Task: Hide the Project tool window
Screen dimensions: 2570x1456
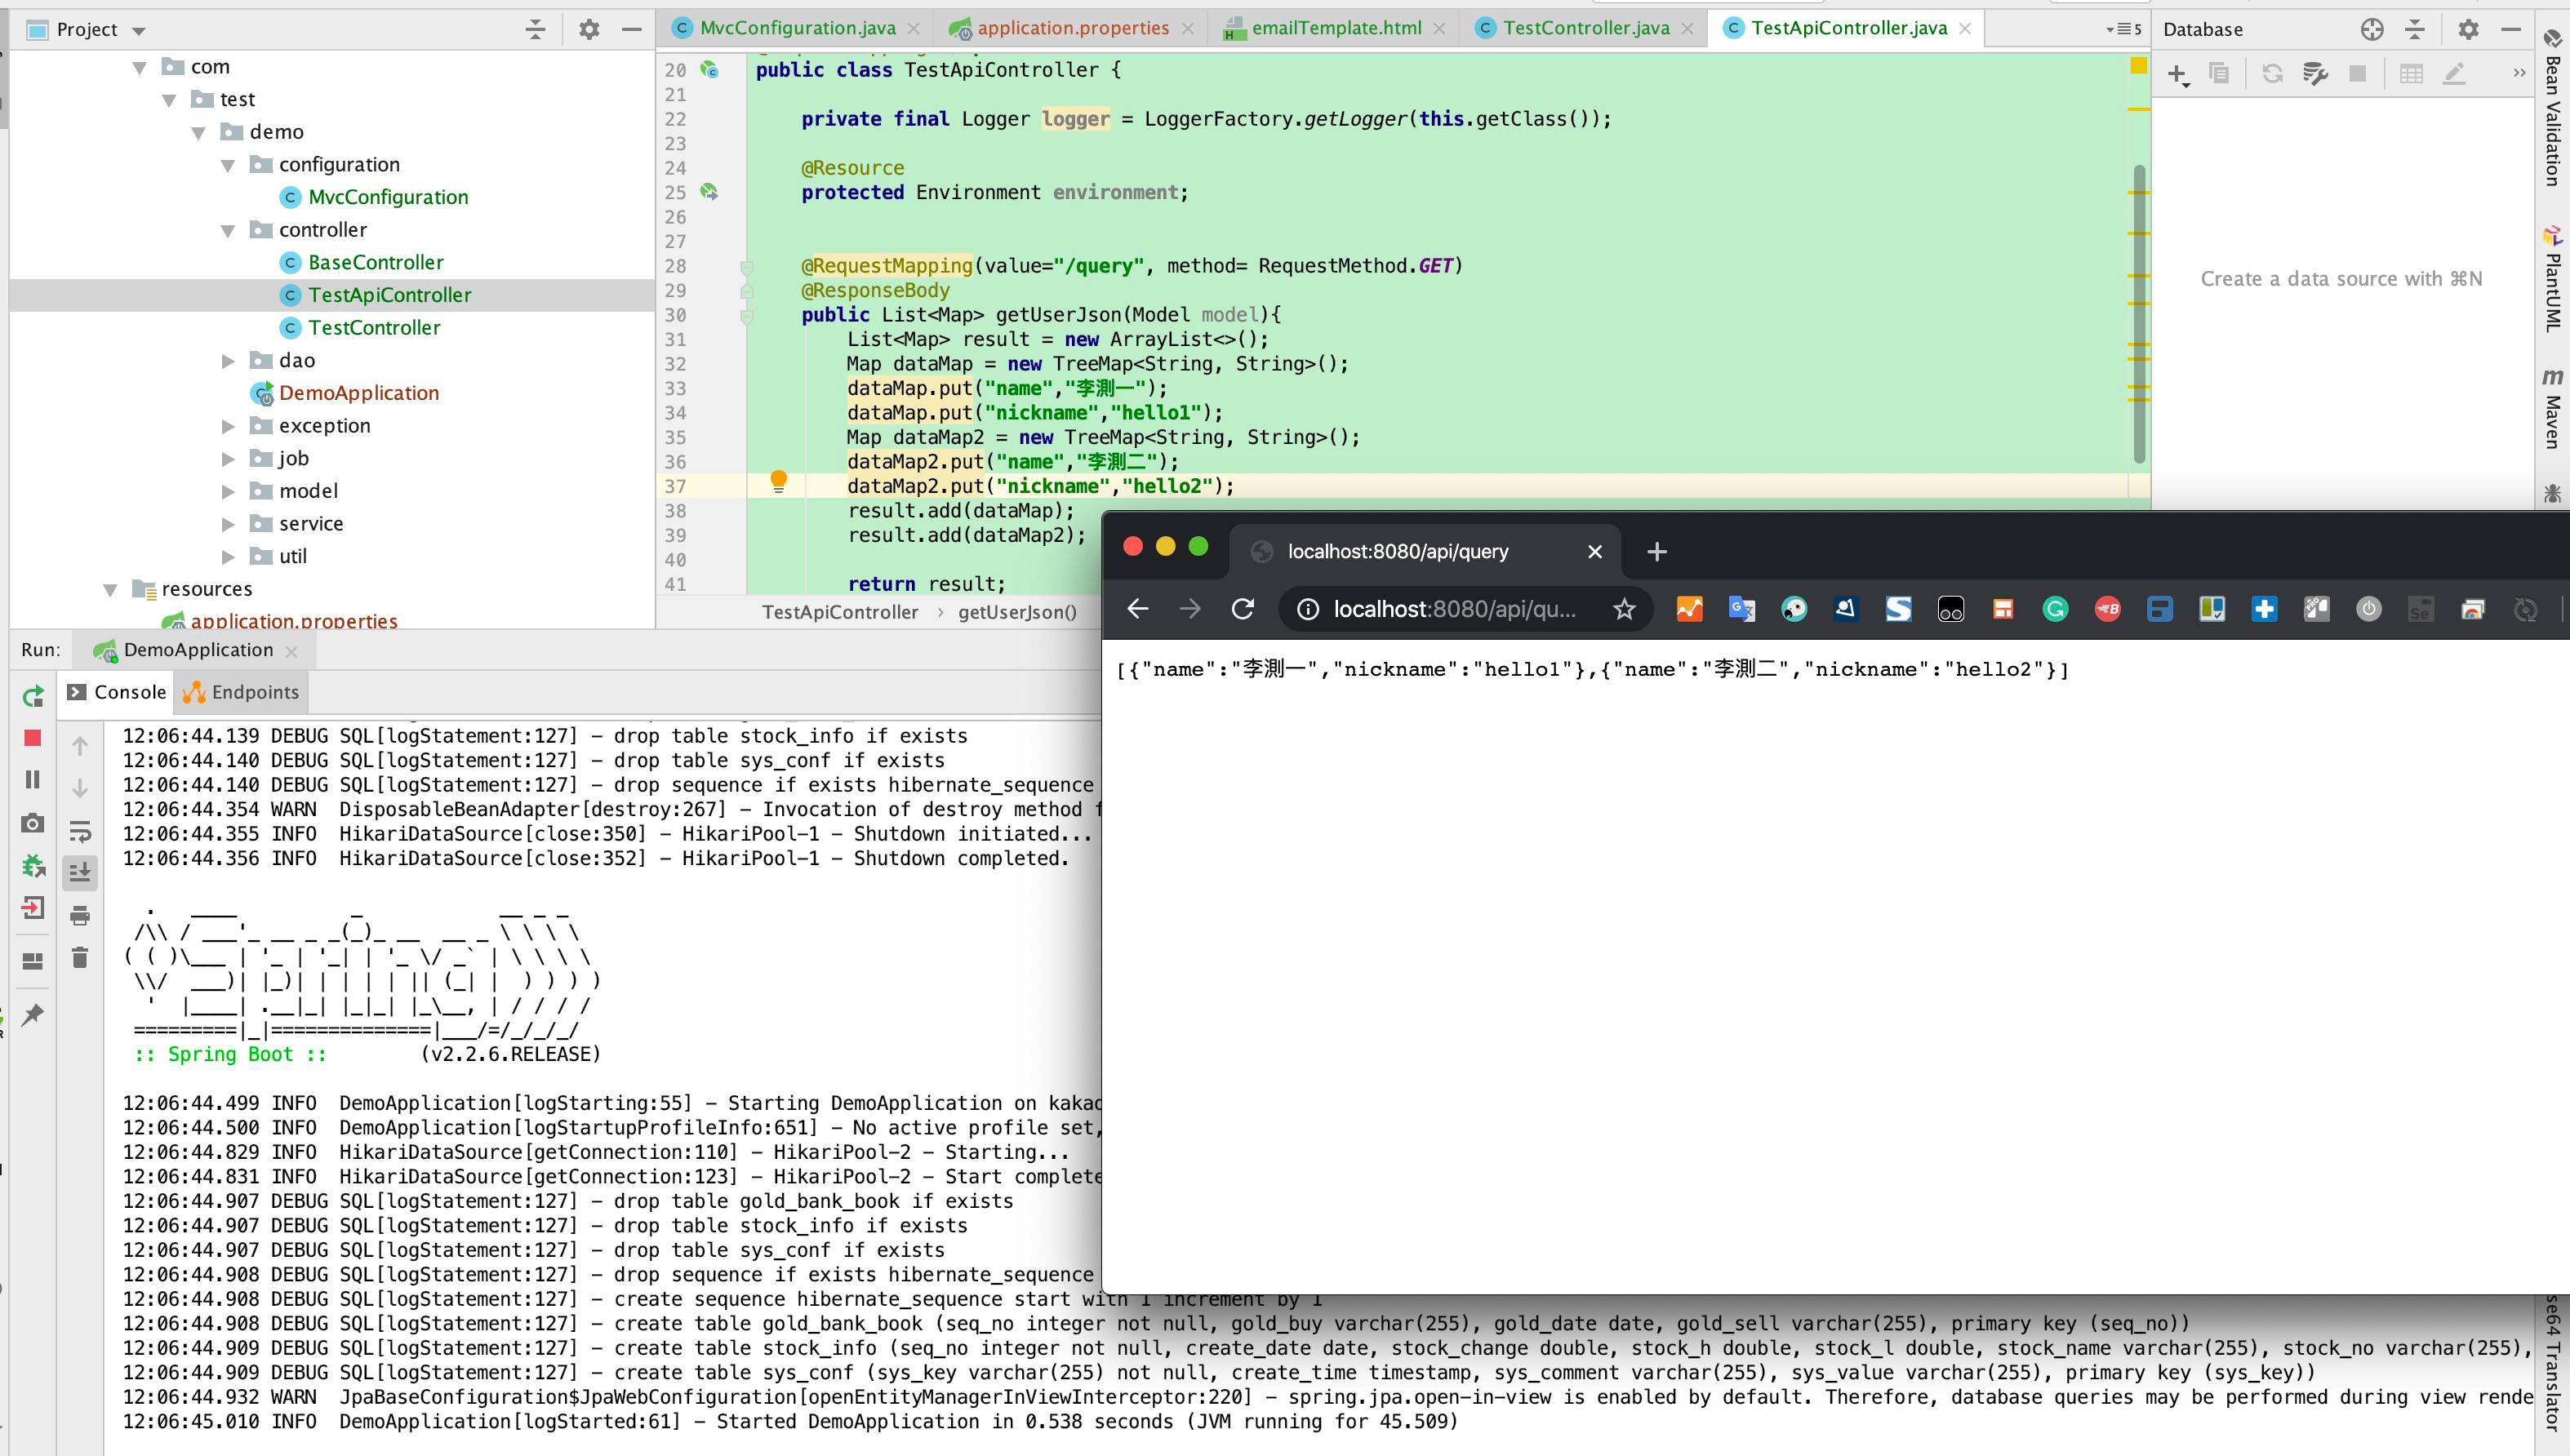Action: (631, 30)
